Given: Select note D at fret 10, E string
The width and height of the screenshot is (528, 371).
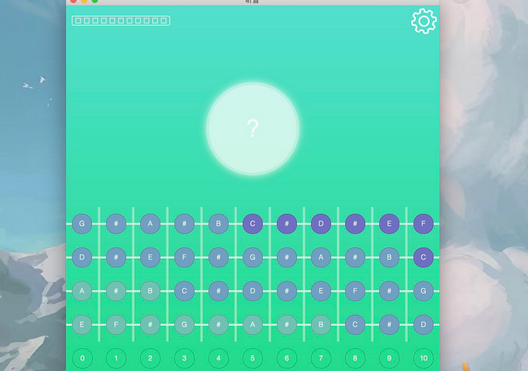Looking at the screenshot, I should click(x=423, y=325).
